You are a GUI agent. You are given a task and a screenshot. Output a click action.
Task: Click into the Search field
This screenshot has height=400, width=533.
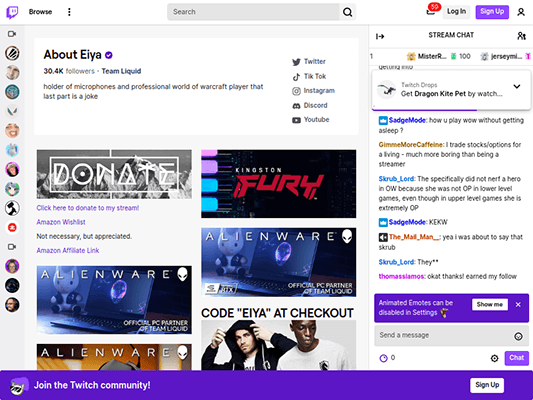click(x=253, y=12)
